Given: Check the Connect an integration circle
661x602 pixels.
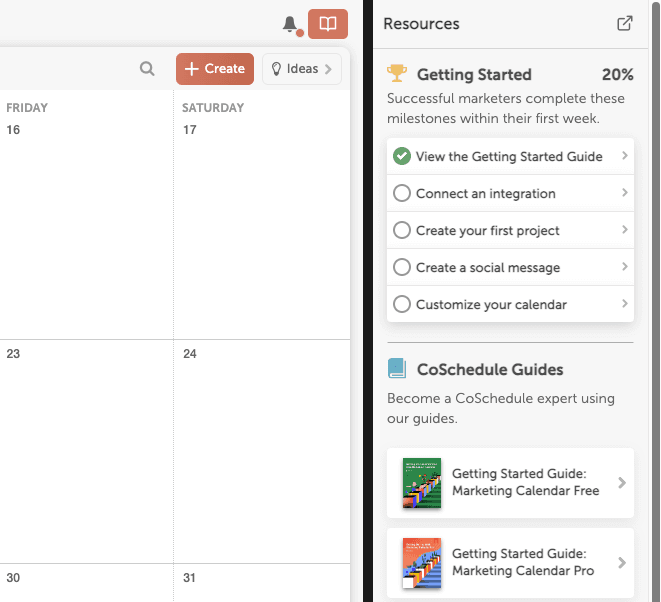Looking at the screenshot, I should 402,193.
